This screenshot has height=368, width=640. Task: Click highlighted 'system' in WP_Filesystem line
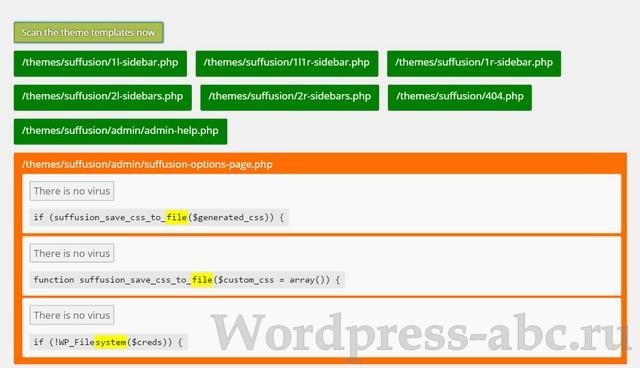click(111, 342)
